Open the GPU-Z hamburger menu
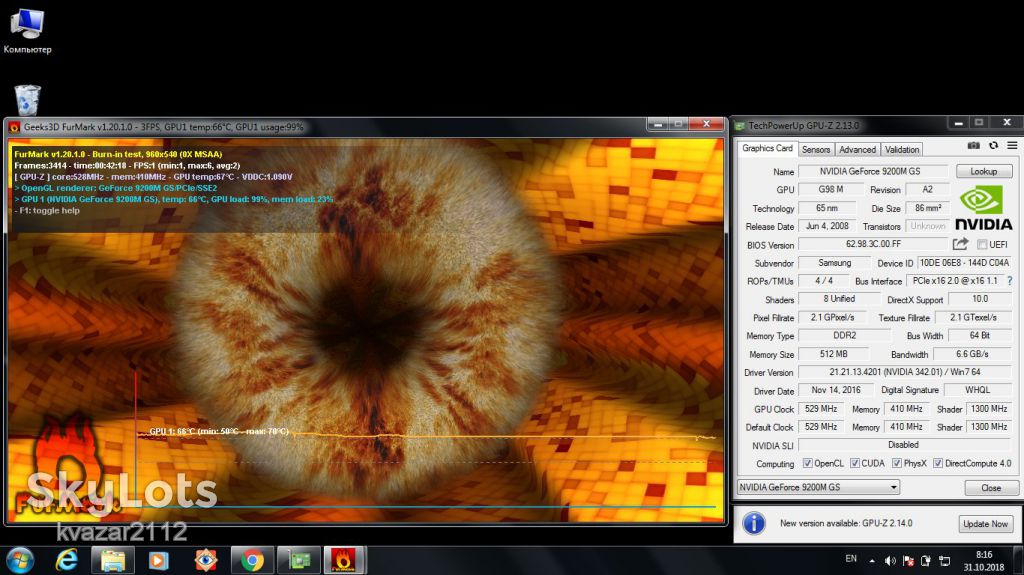The width and height of the screenshot is (1024, 575). [x=1012, y=146]
